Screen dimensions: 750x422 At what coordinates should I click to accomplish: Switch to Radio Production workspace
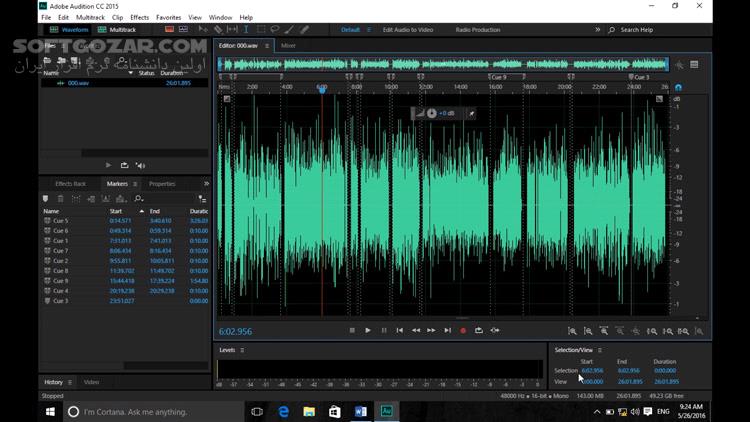pos(477,30)
